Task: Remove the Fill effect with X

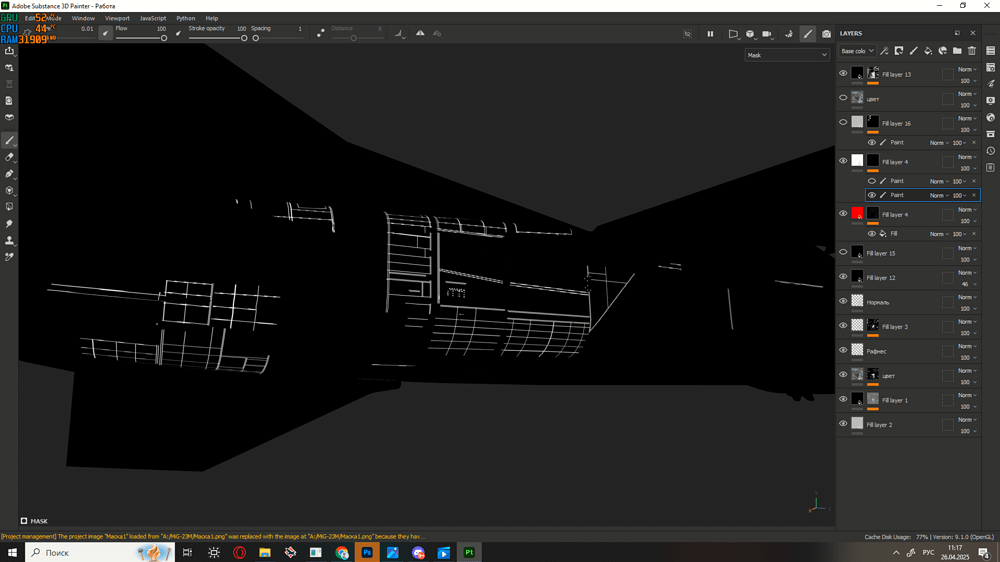Action: (974, 234)
